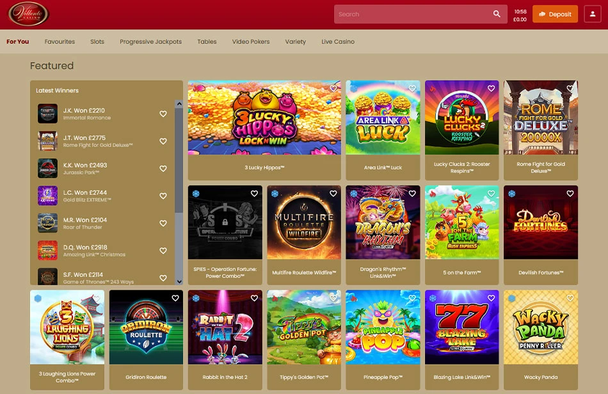Toggle heart on Rome Fight for Gold tile
Viewport: 608px width, 394px height.
click(x=570, y=88)
